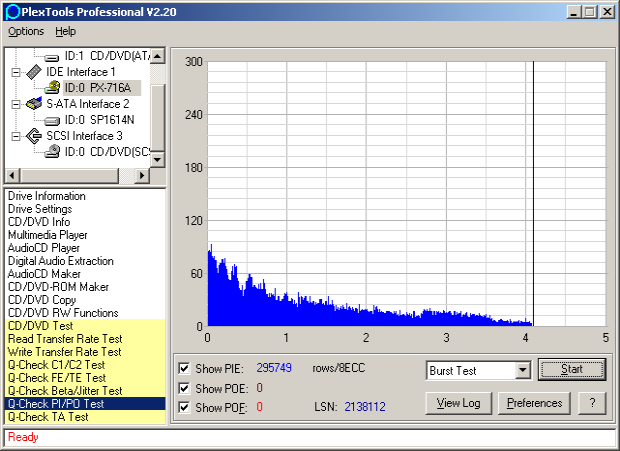Uncheck the Show PIE checkbox
This screenshot has height=451, width=620.
tap(184, 368)
